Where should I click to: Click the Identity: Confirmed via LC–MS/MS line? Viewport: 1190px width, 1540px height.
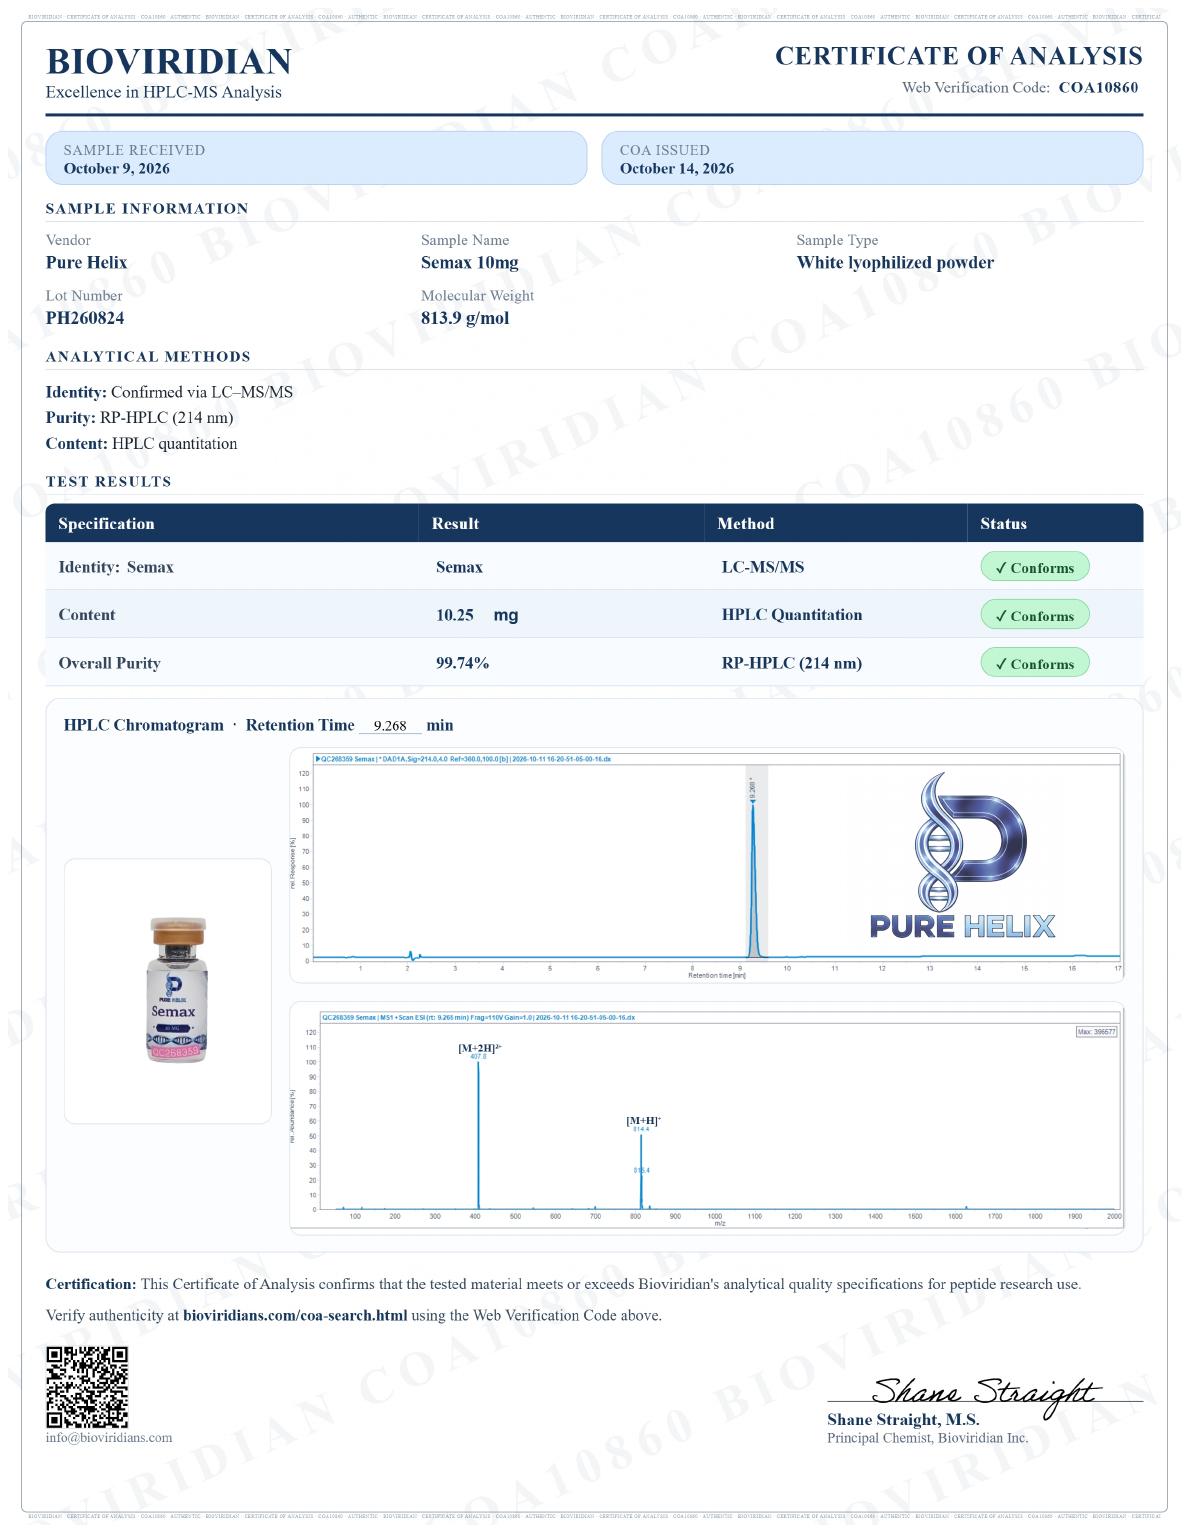pos(171,395)
